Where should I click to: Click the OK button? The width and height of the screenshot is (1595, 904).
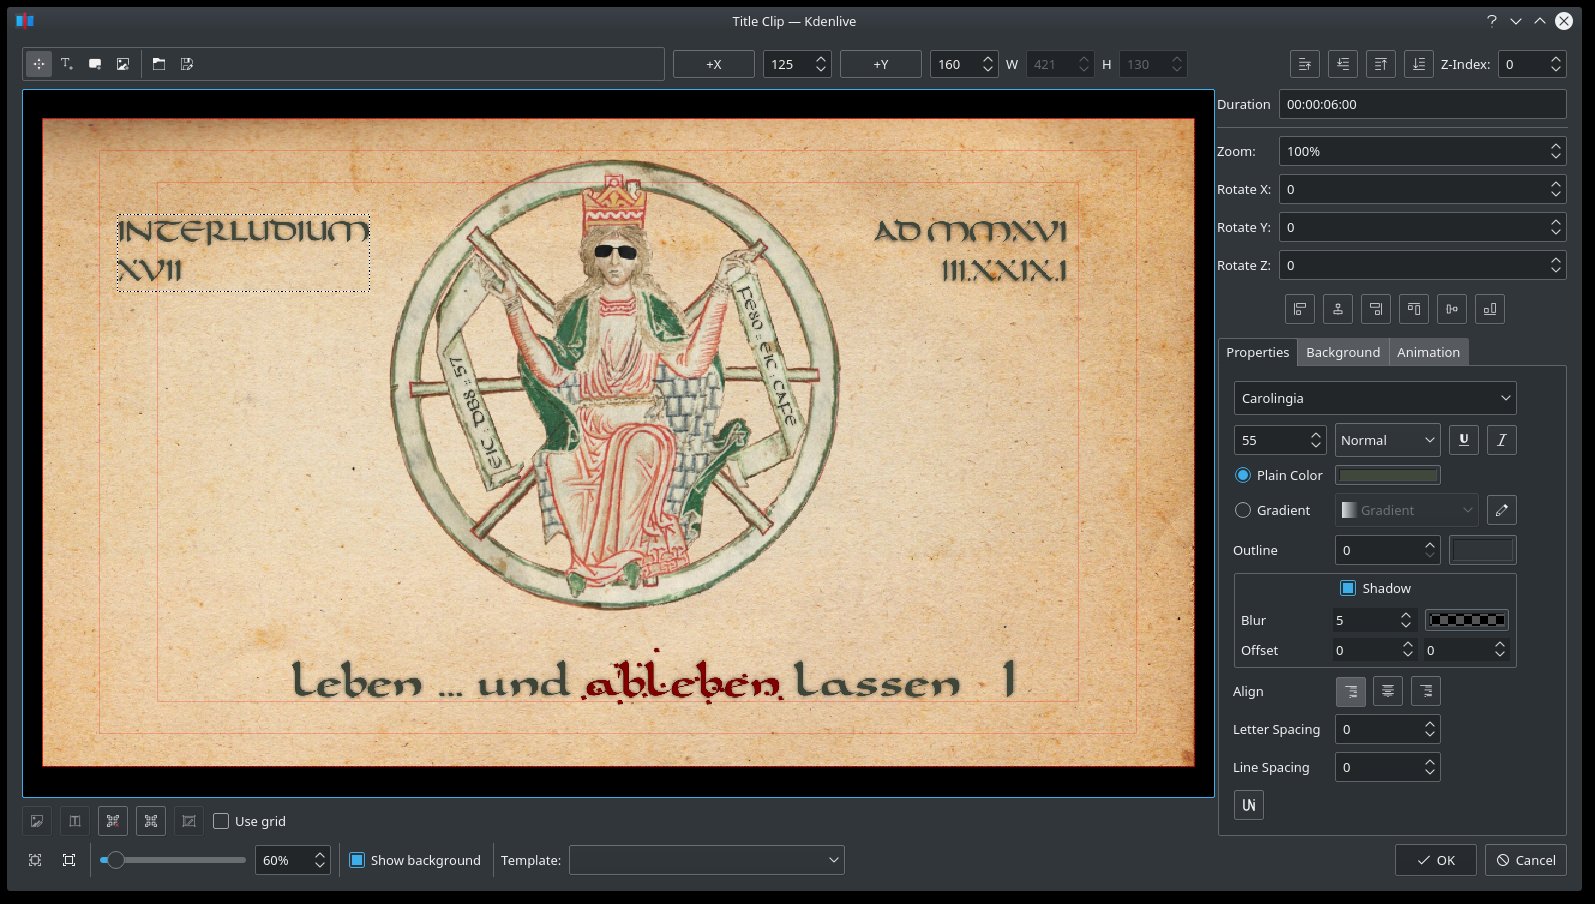tap(1436, 860)
